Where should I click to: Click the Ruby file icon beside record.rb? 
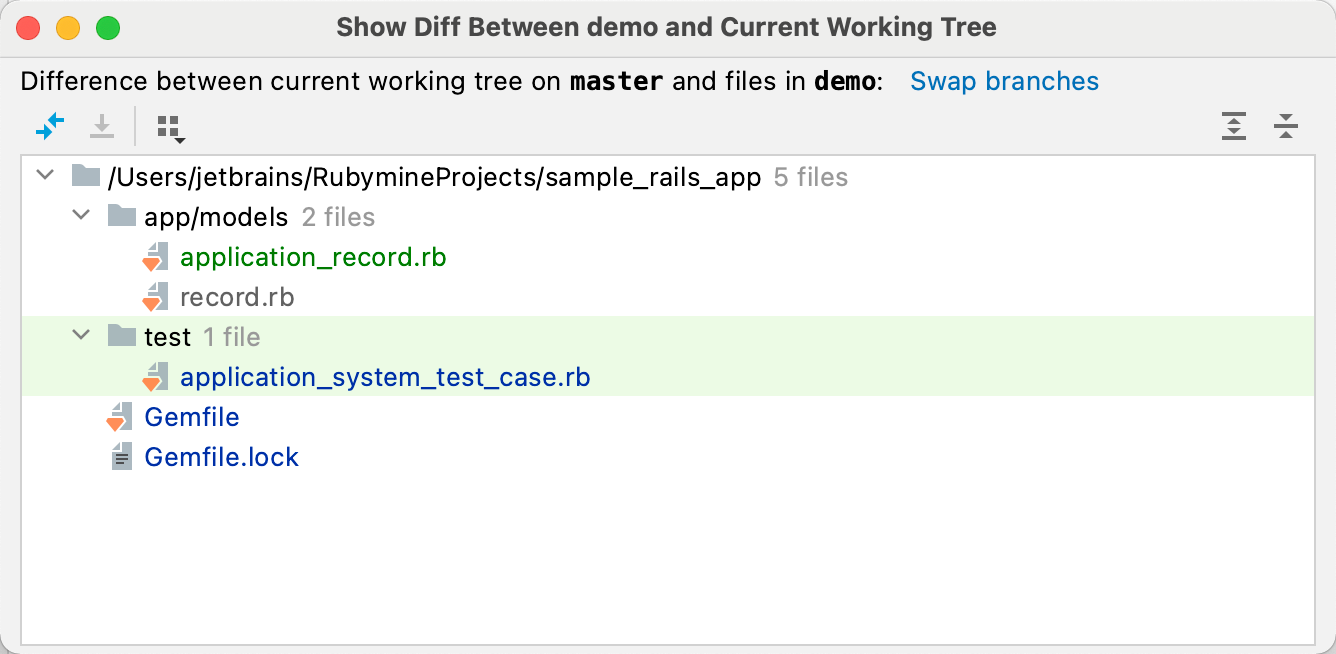(x=155, y=297)
